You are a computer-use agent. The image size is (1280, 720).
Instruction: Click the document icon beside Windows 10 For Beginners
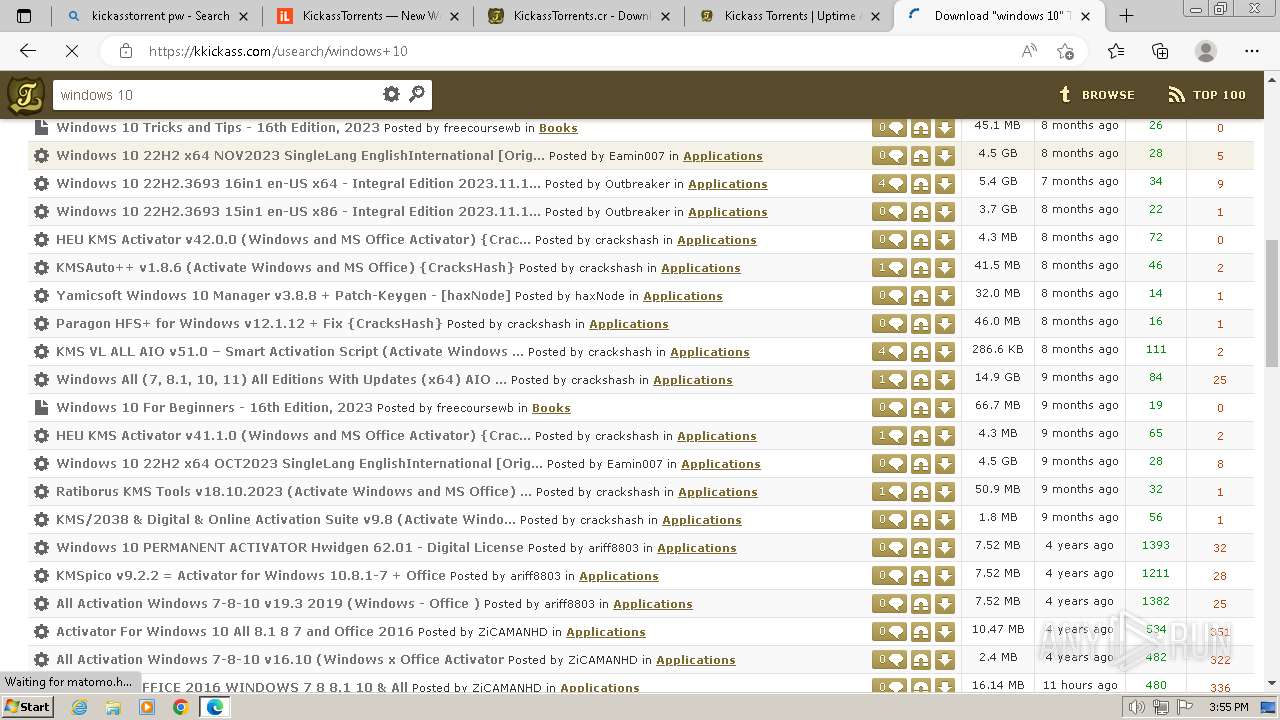(x=41, y=408)
